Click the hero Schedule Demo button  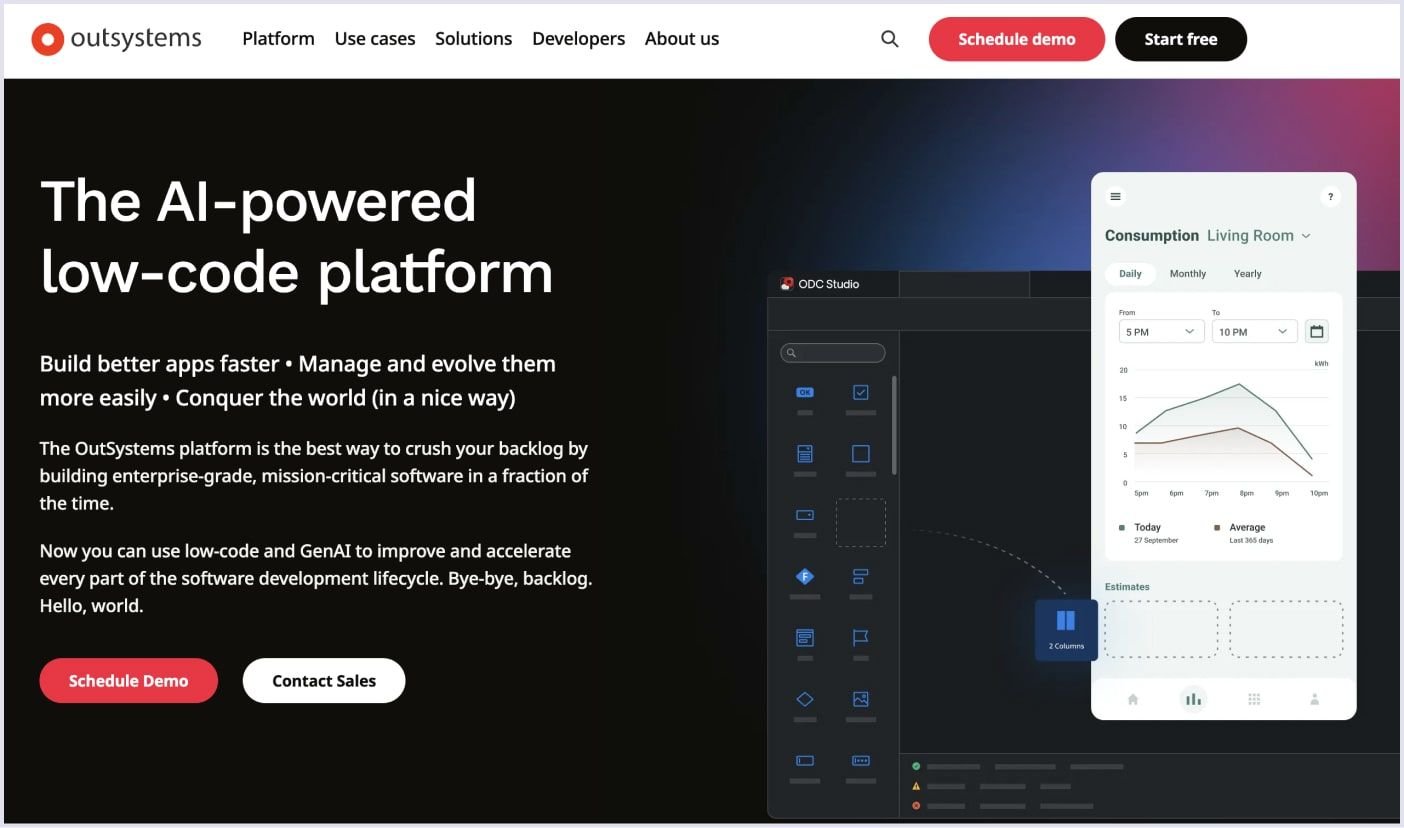point(129,680)
